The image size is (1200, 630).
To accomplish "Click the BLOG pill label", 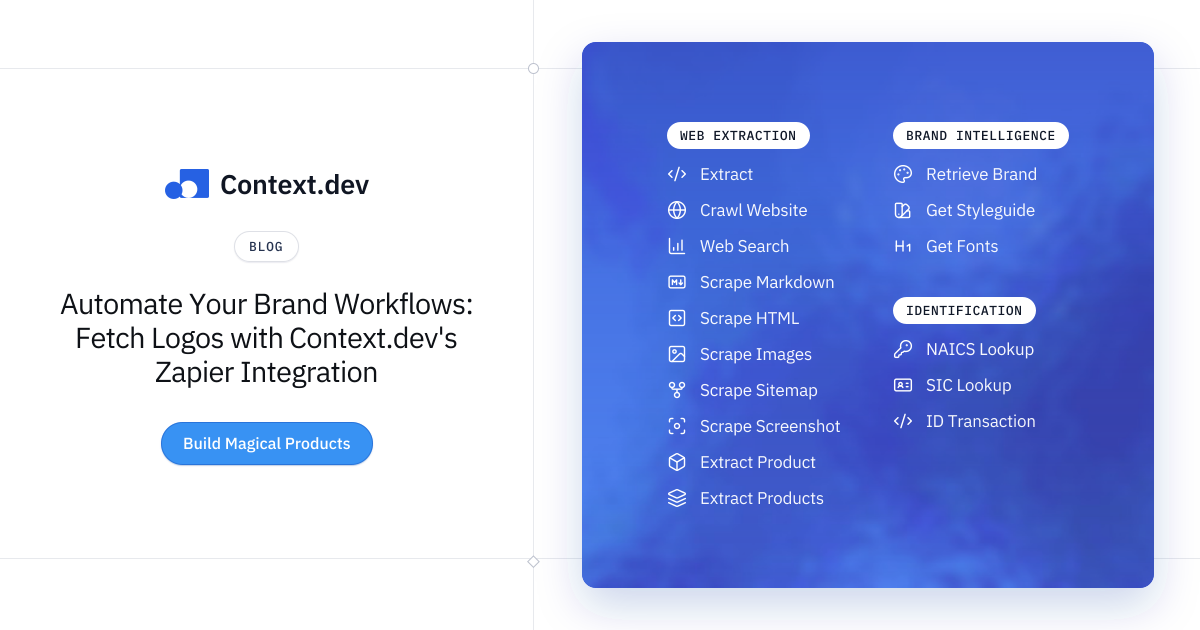I will point(266,246).
